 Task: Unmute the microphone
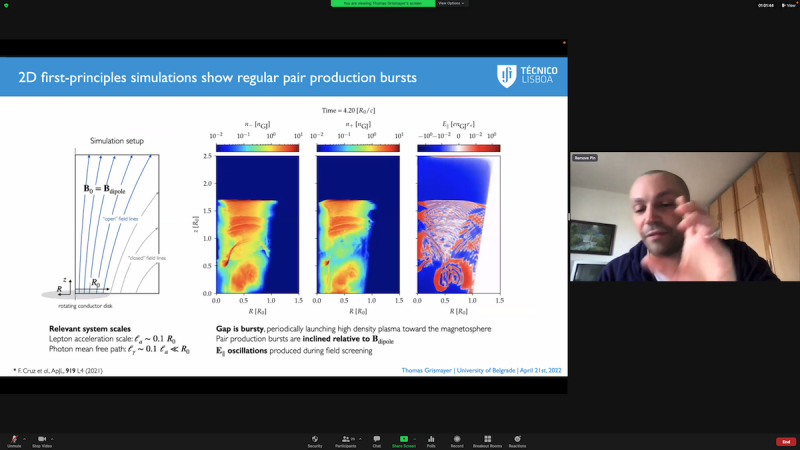(x=14, y=439)
